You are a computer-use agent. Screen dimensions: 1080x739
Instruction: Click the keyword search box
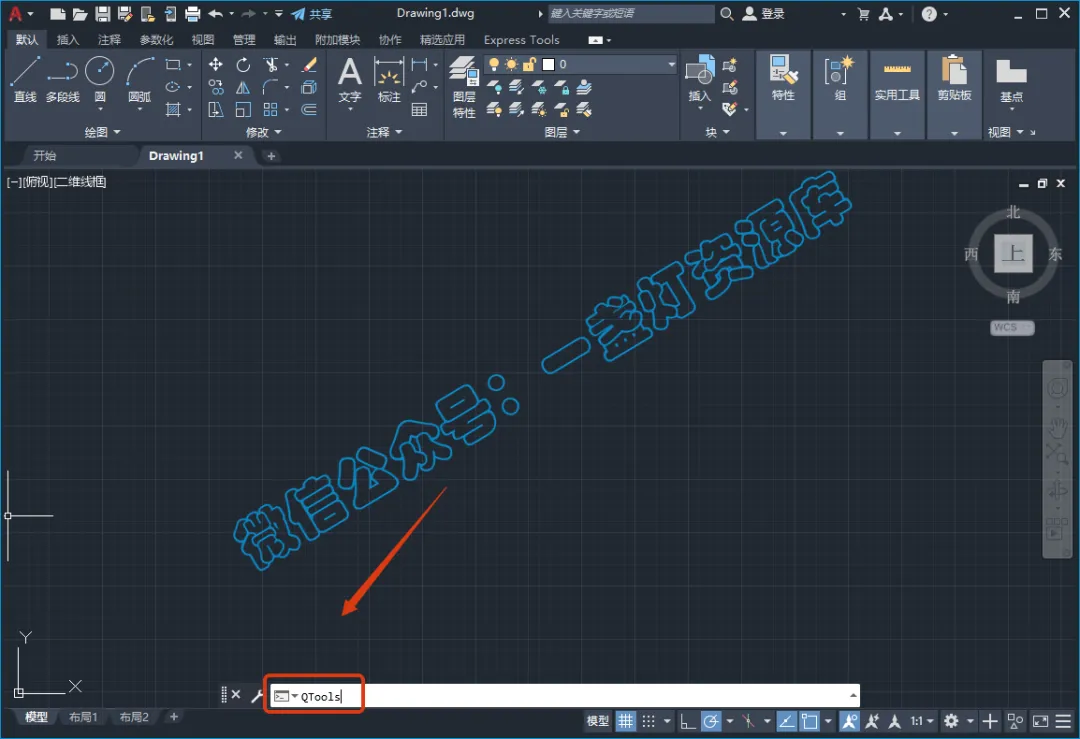pos(631,14)
